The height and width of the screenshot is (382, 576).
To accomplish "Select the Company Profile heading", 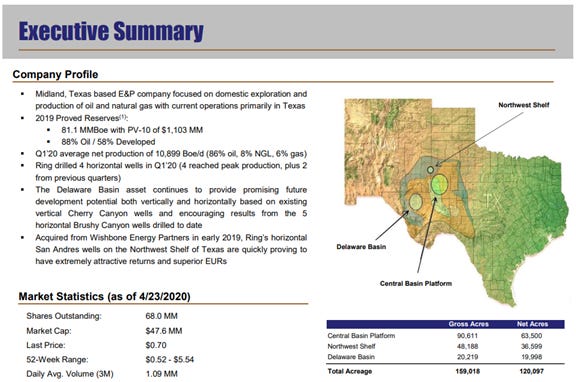I will (55, 75).
